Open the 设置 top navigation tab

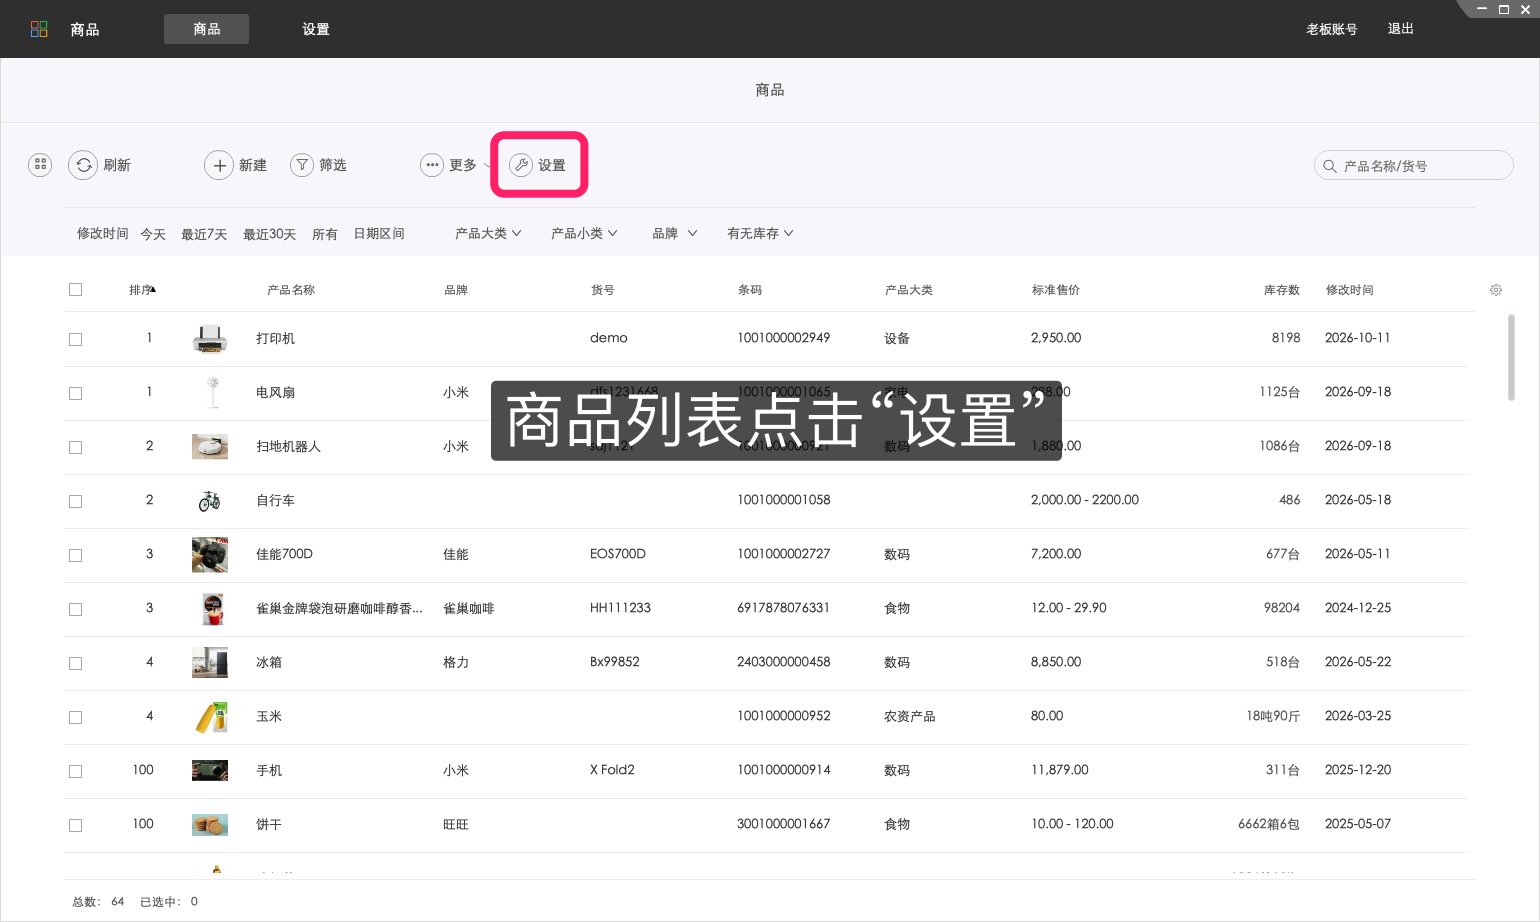coord(316,29)
